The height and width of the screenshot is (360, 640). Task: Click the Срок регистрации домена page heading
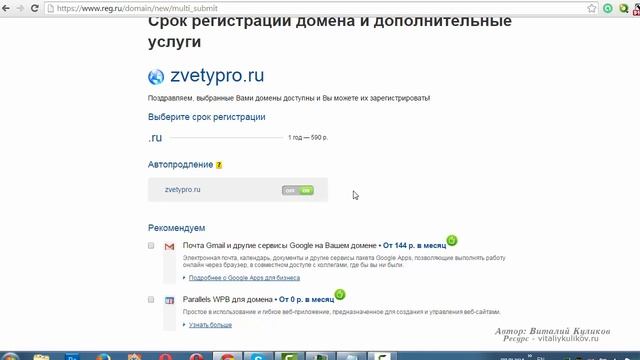(330, 32)
